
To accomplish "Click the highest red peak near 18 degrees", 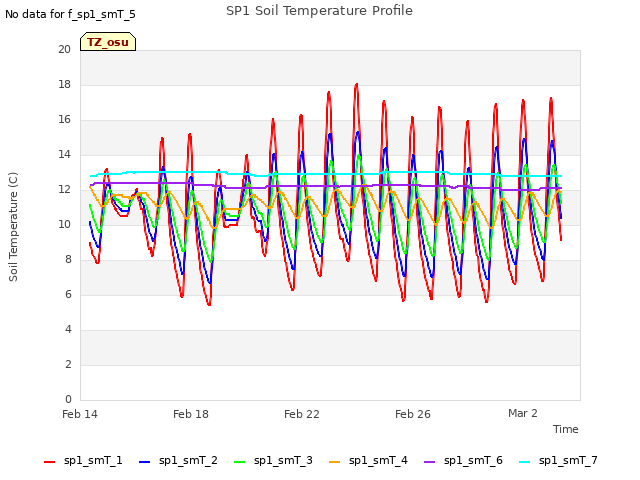I will coord(357,84).
